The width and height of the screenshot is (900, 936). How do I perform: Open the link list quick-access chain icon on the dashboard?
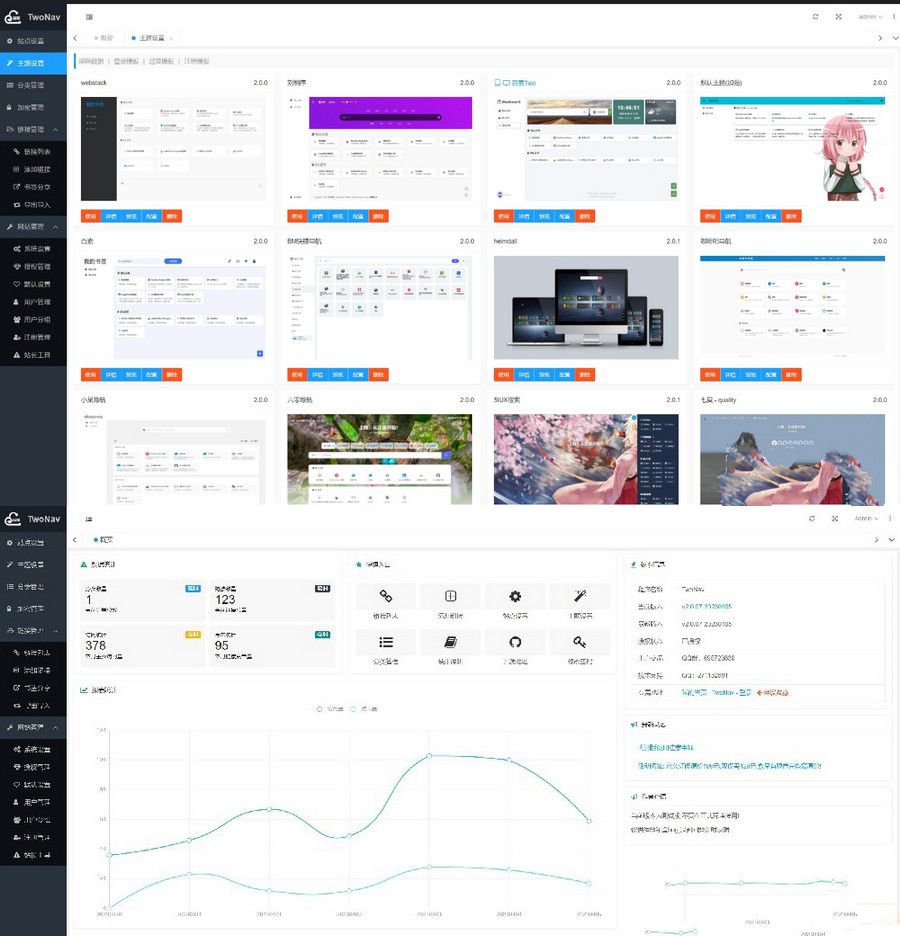(x=386, y=596)
